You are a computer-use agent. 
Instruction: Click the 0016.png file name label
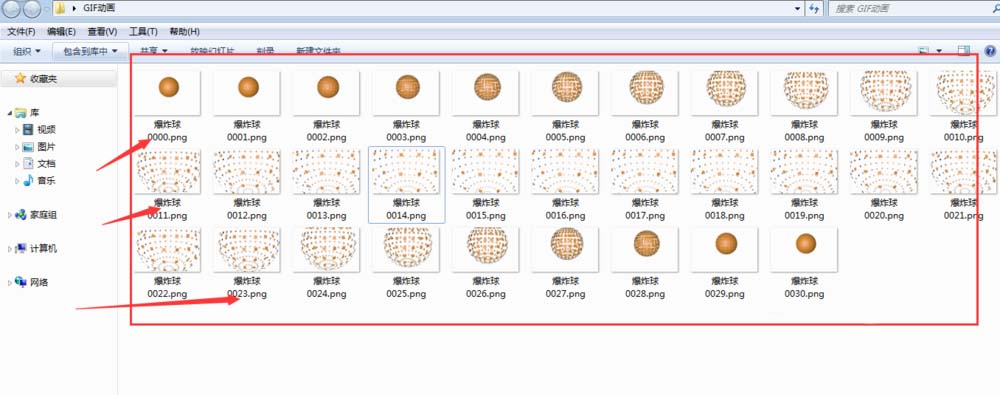pyautogui.click(x=565, y=216)
